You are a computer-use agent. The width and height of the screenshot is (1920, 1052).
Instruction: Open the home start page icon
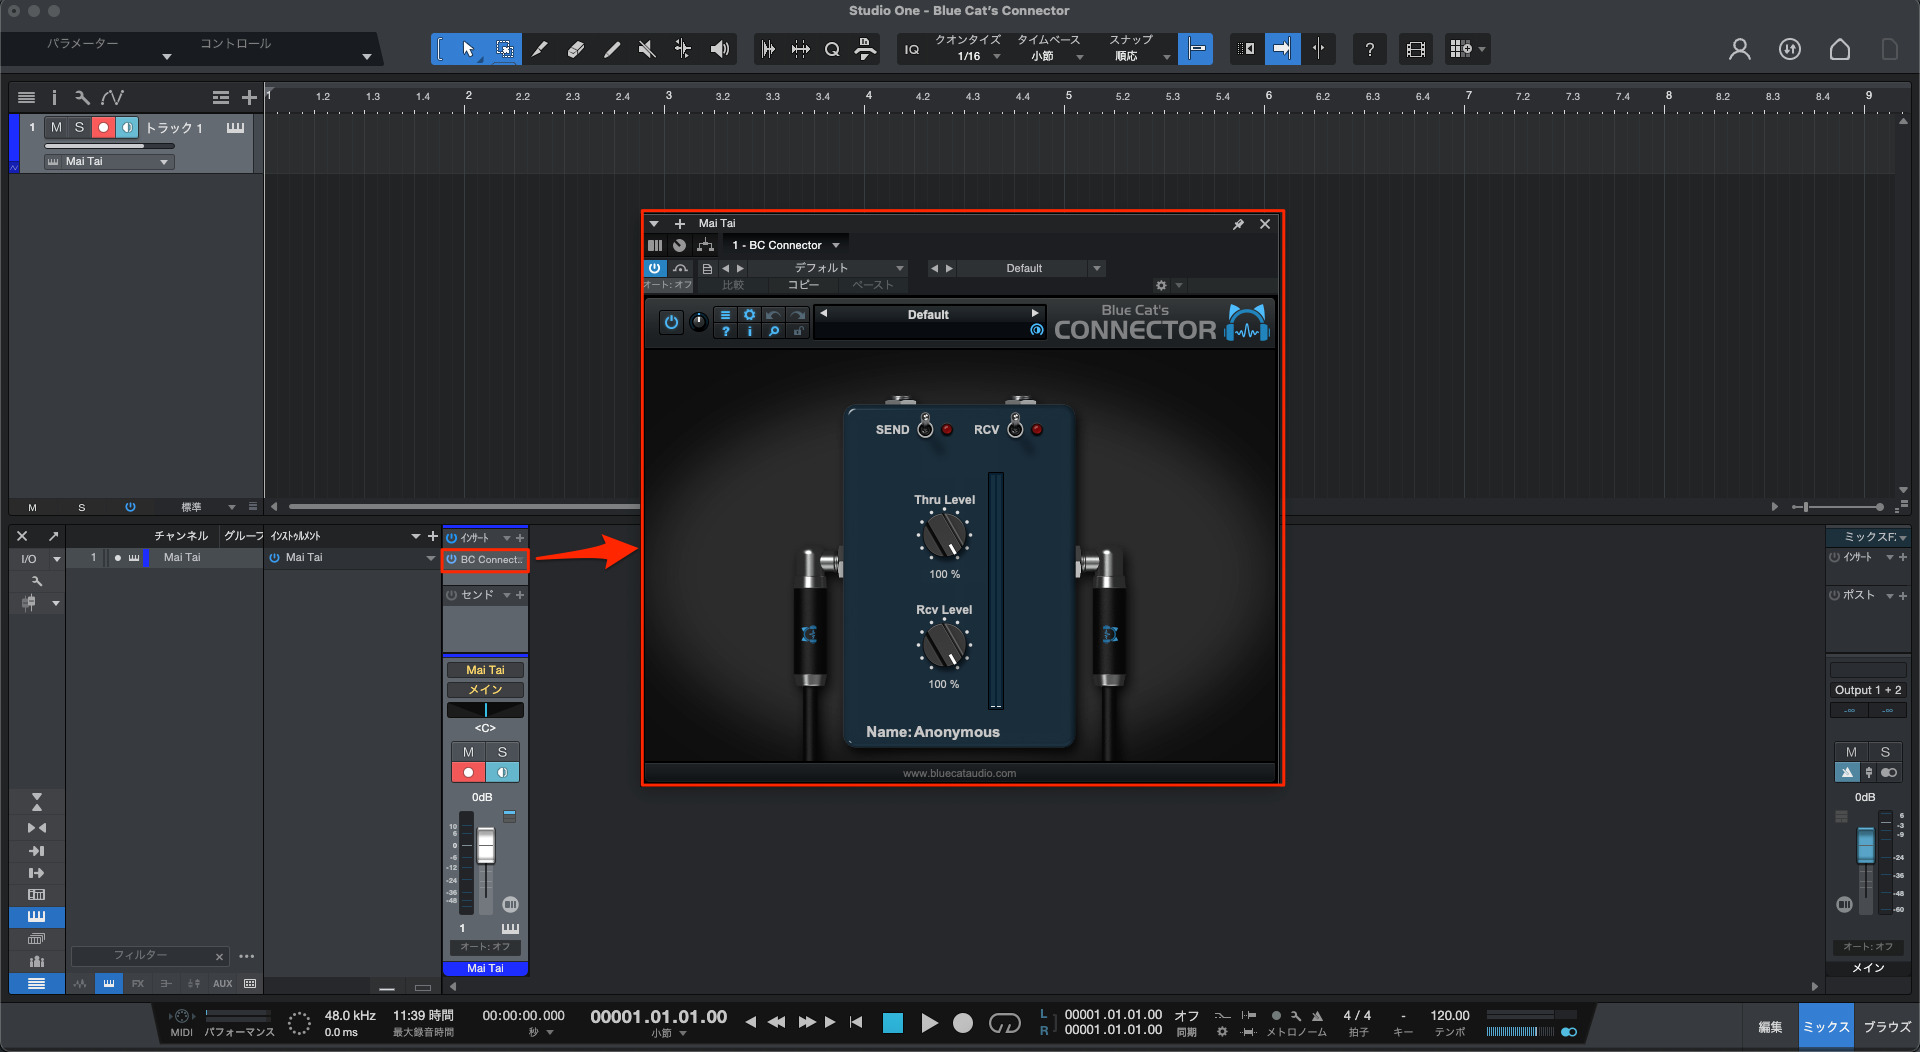[1840, 49]
